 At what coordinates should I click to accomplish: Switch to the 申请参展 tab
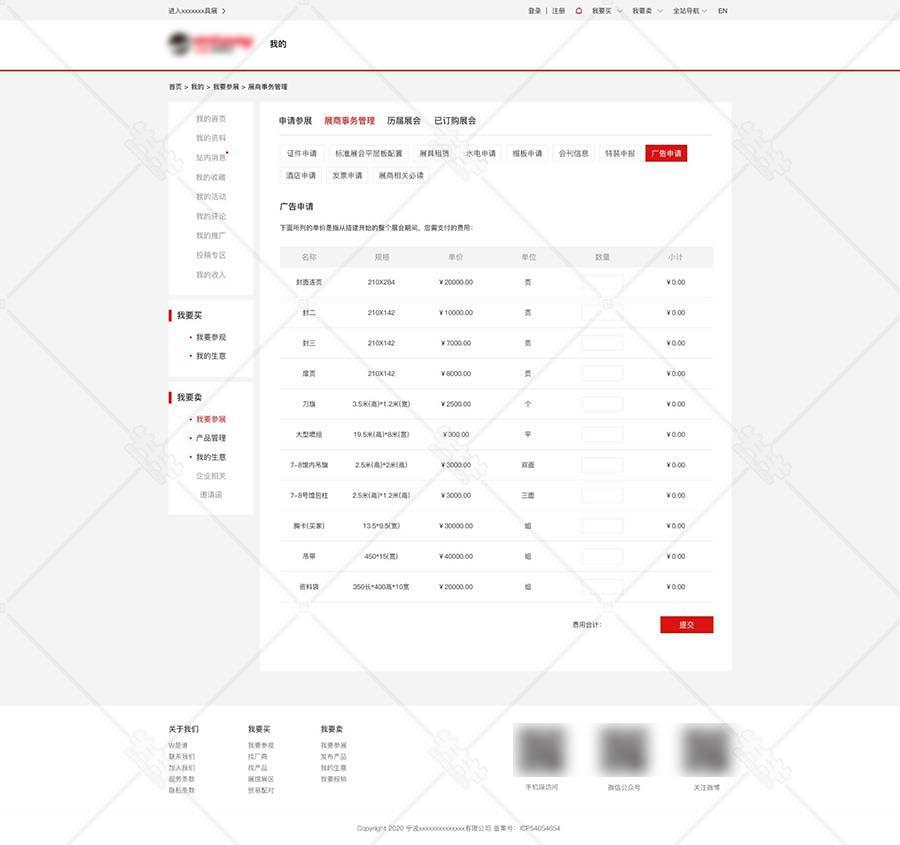[295, 121]
